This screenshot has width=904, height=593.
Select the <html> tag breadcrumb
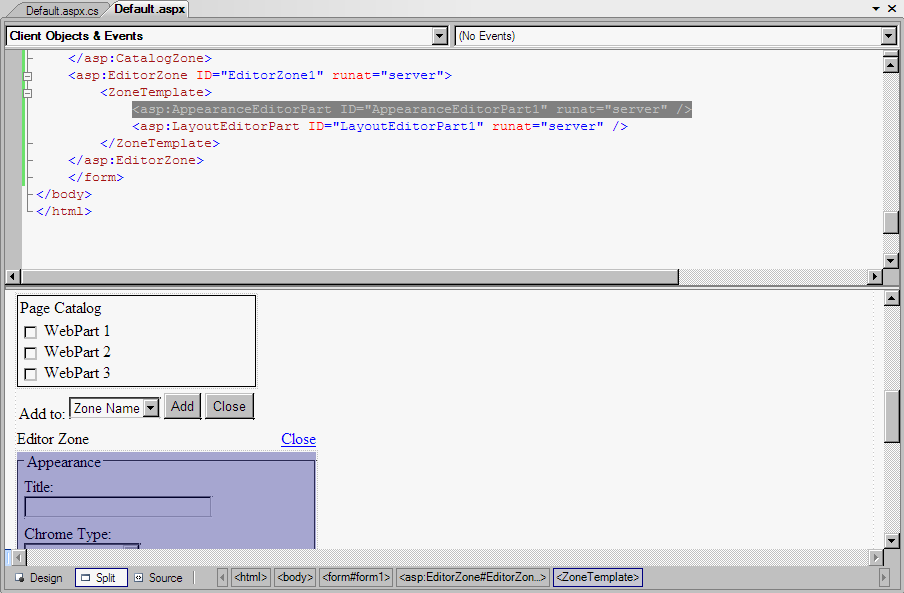pyautogui.click(x=251, y=577)
